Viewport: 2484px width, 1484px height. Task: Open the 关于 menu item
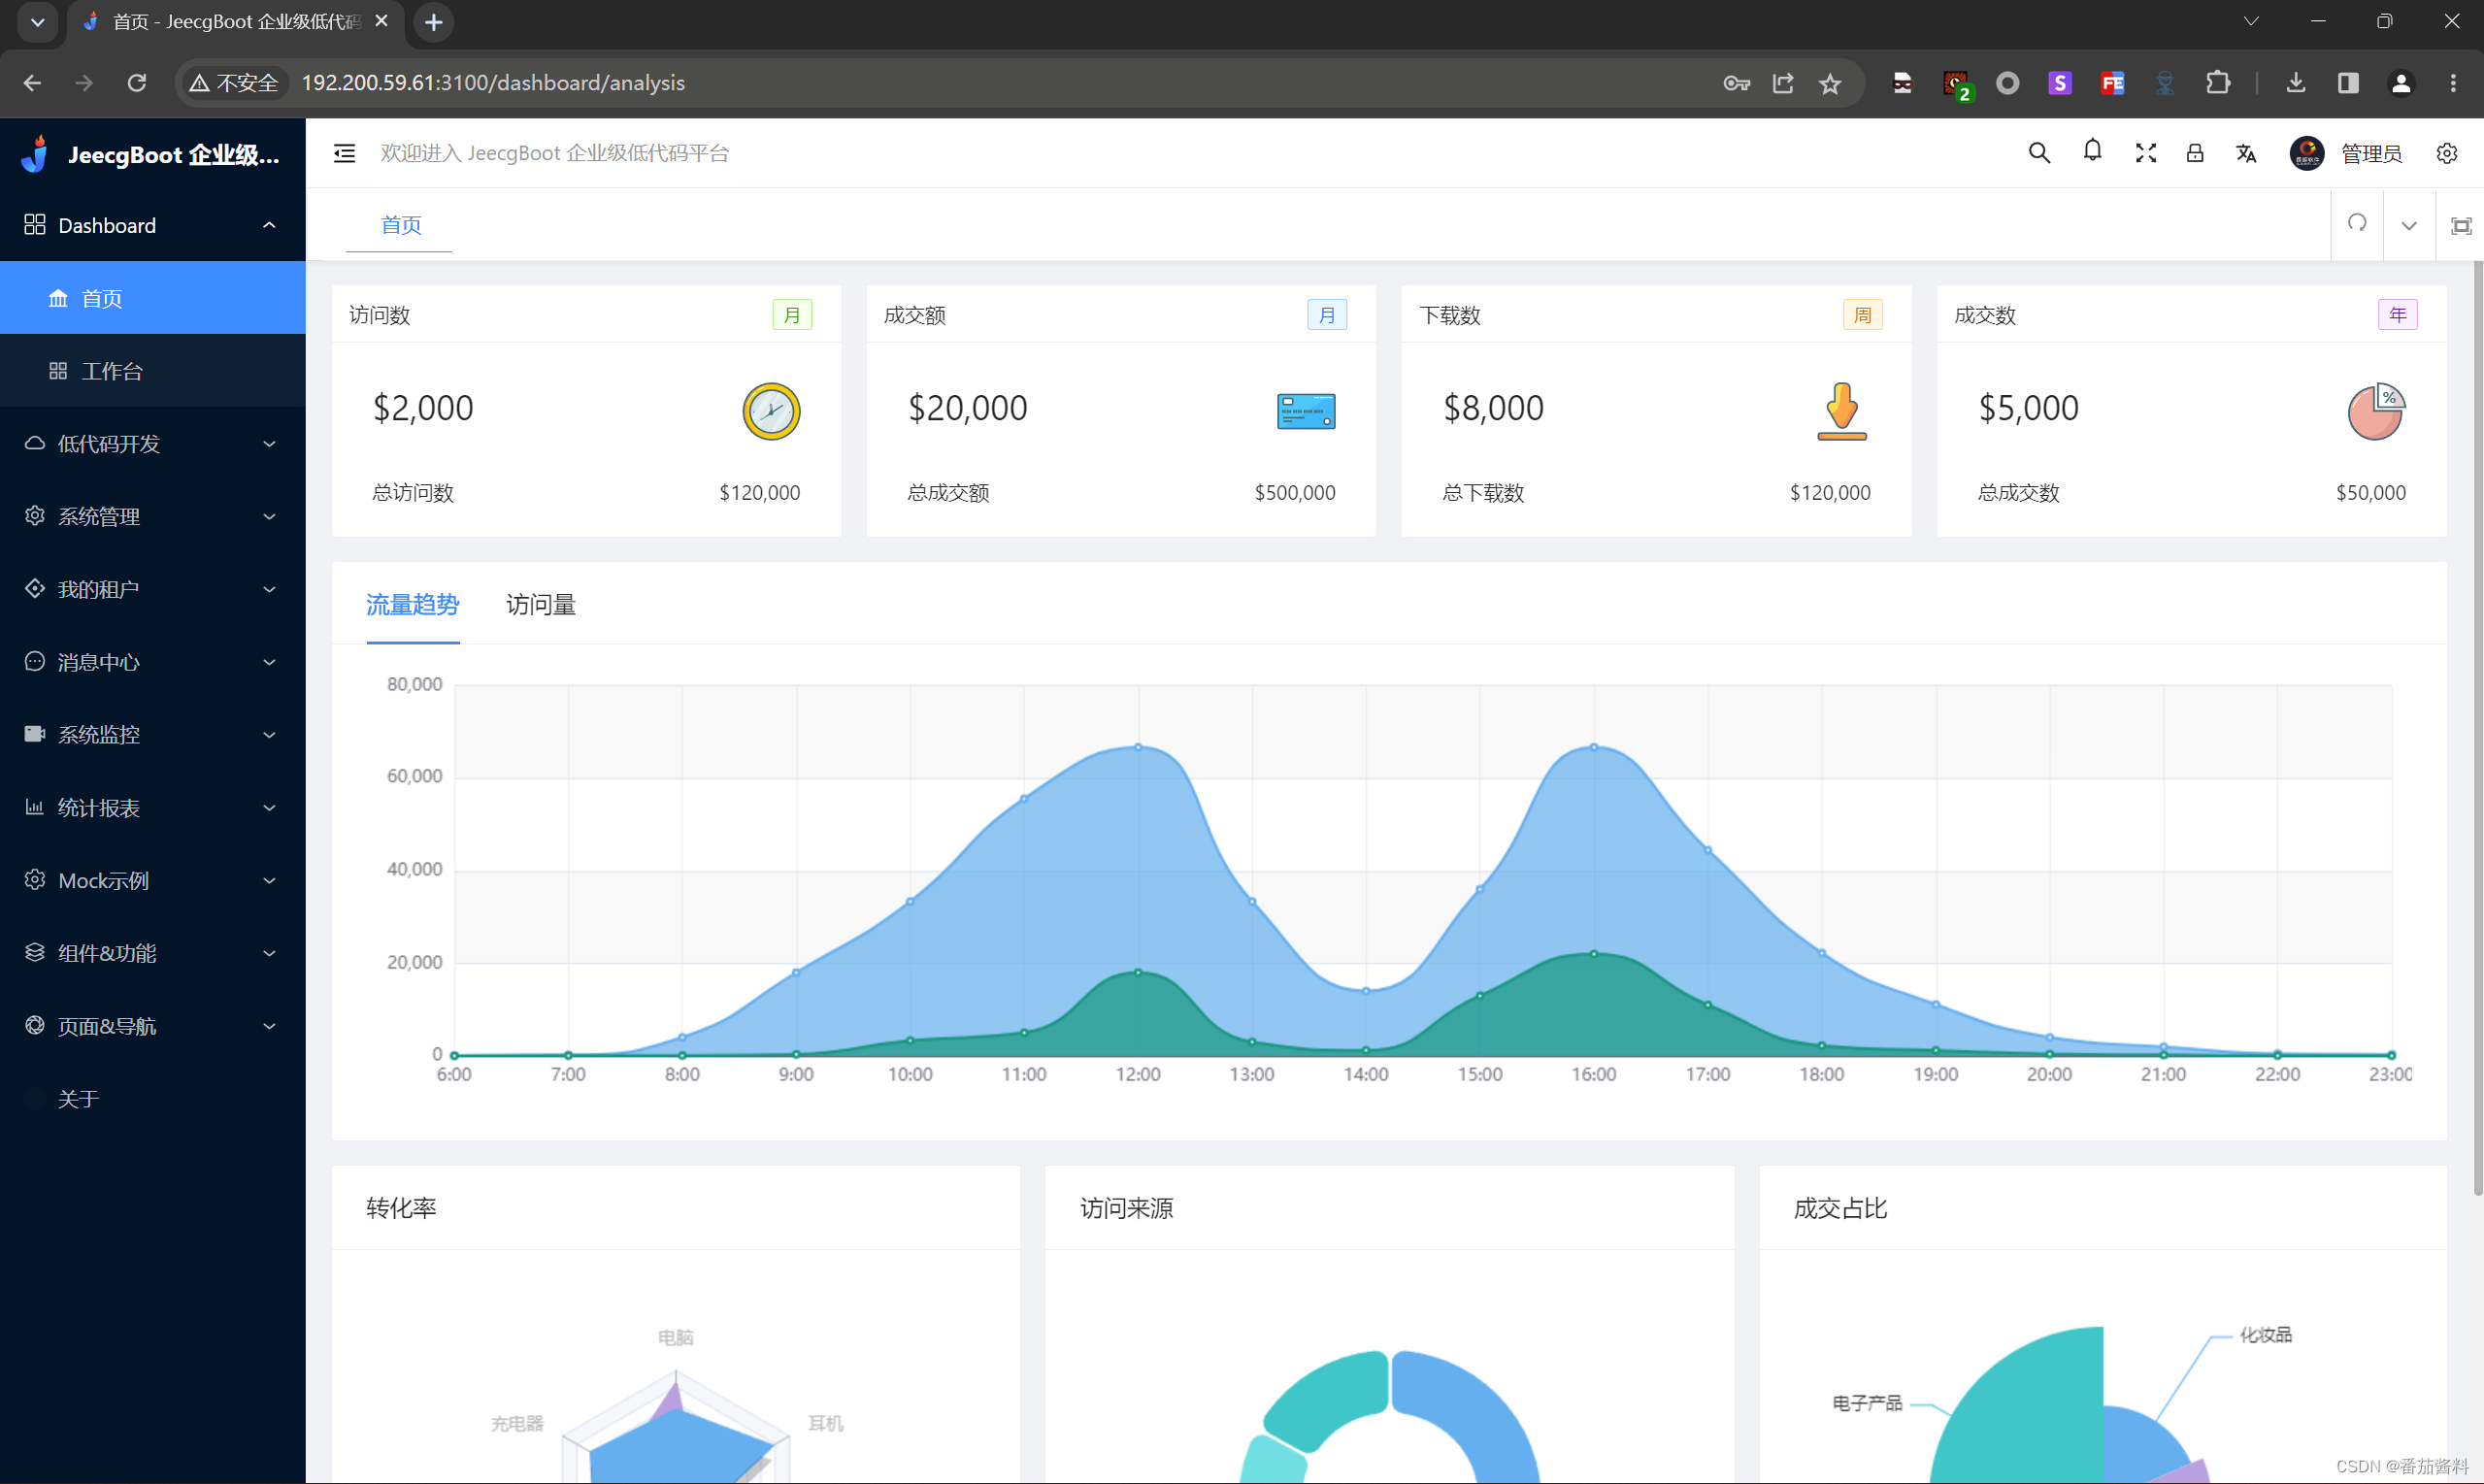(153, 1099)
